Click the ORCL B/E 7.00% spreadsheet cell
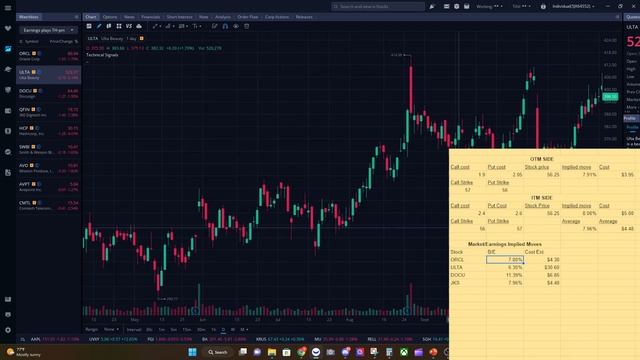 tap(505, 260)
